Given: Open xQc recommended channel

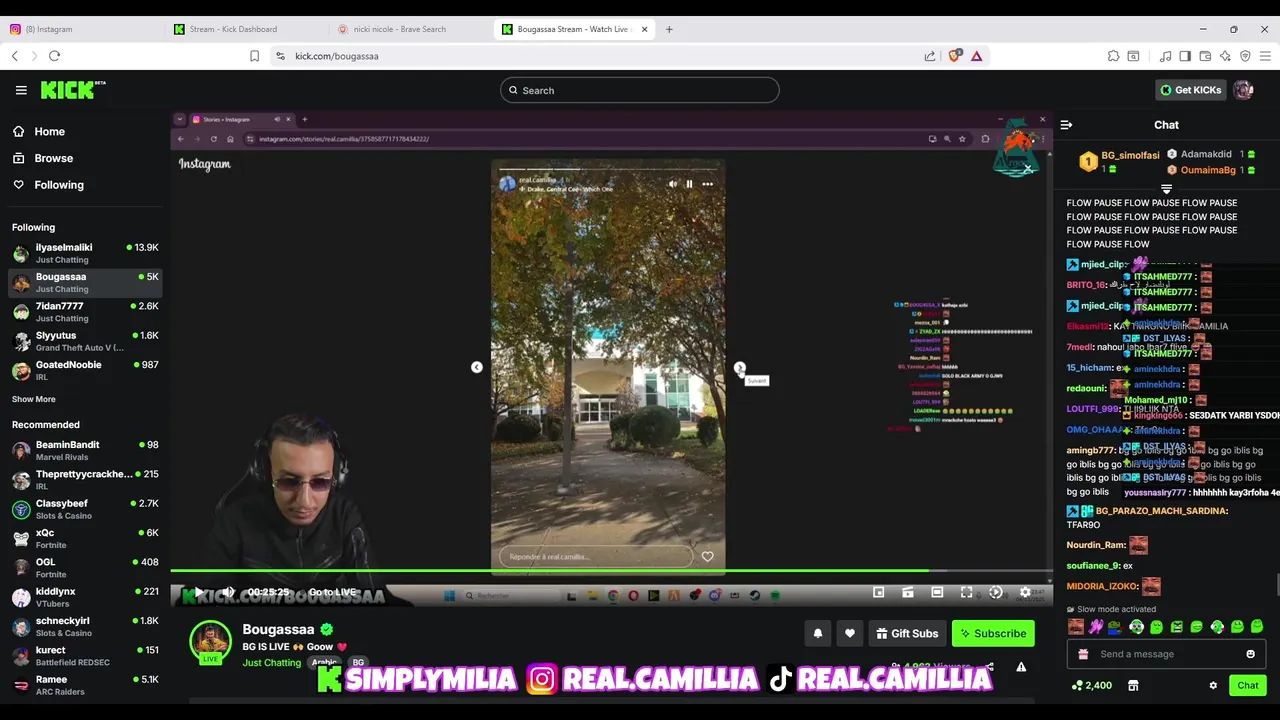Looking at the screenshot, I should coord(85,538).
